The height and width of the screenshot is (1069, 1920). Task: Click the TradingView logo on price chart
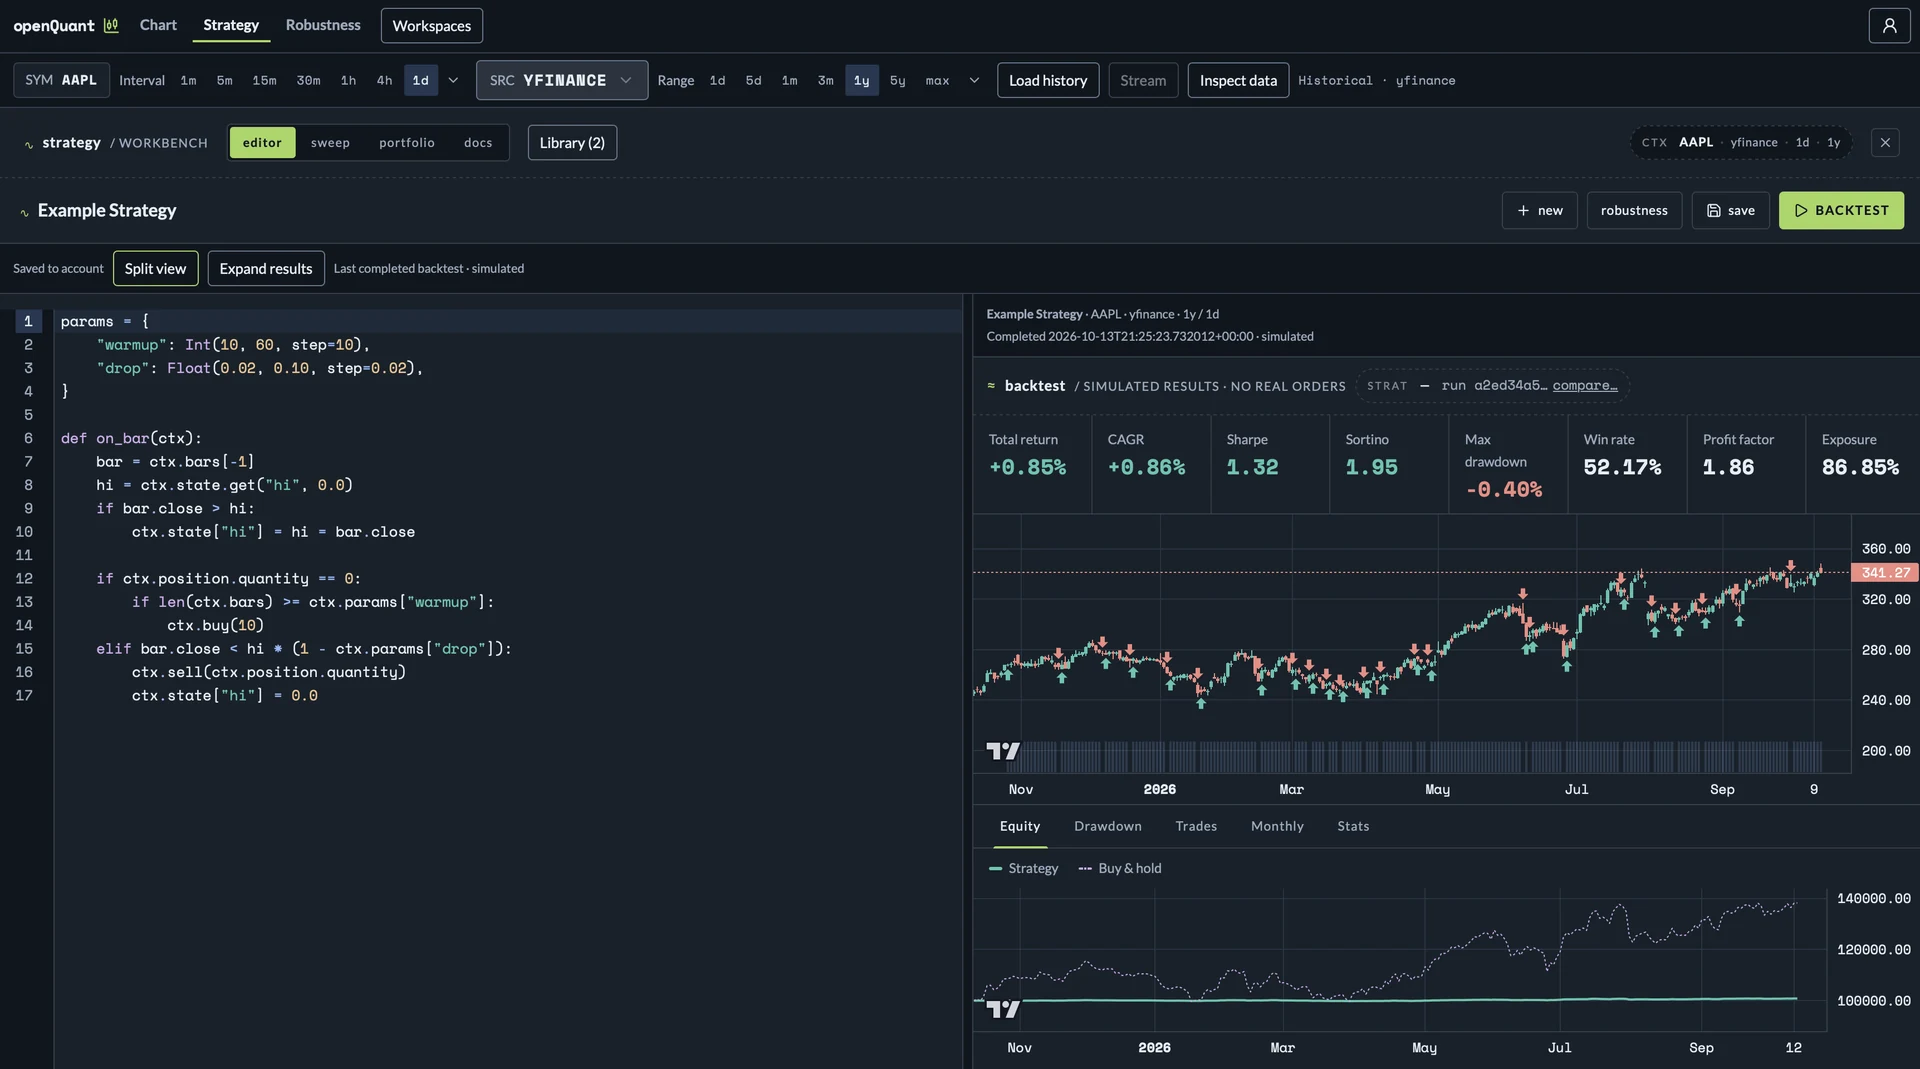1003,751
